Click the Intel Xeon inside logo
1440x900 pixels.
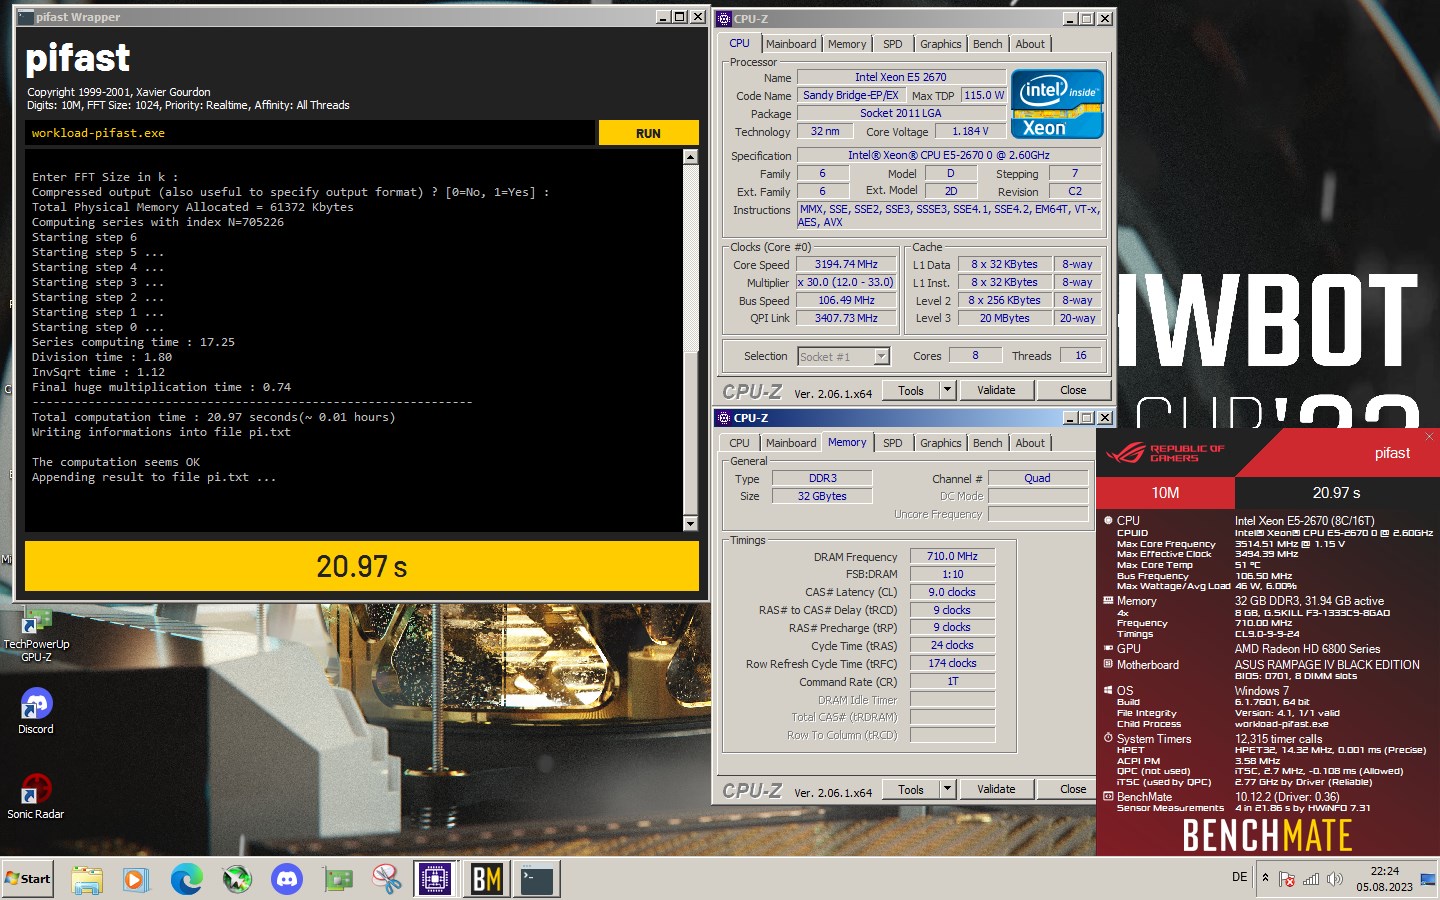click(1057, 103)
